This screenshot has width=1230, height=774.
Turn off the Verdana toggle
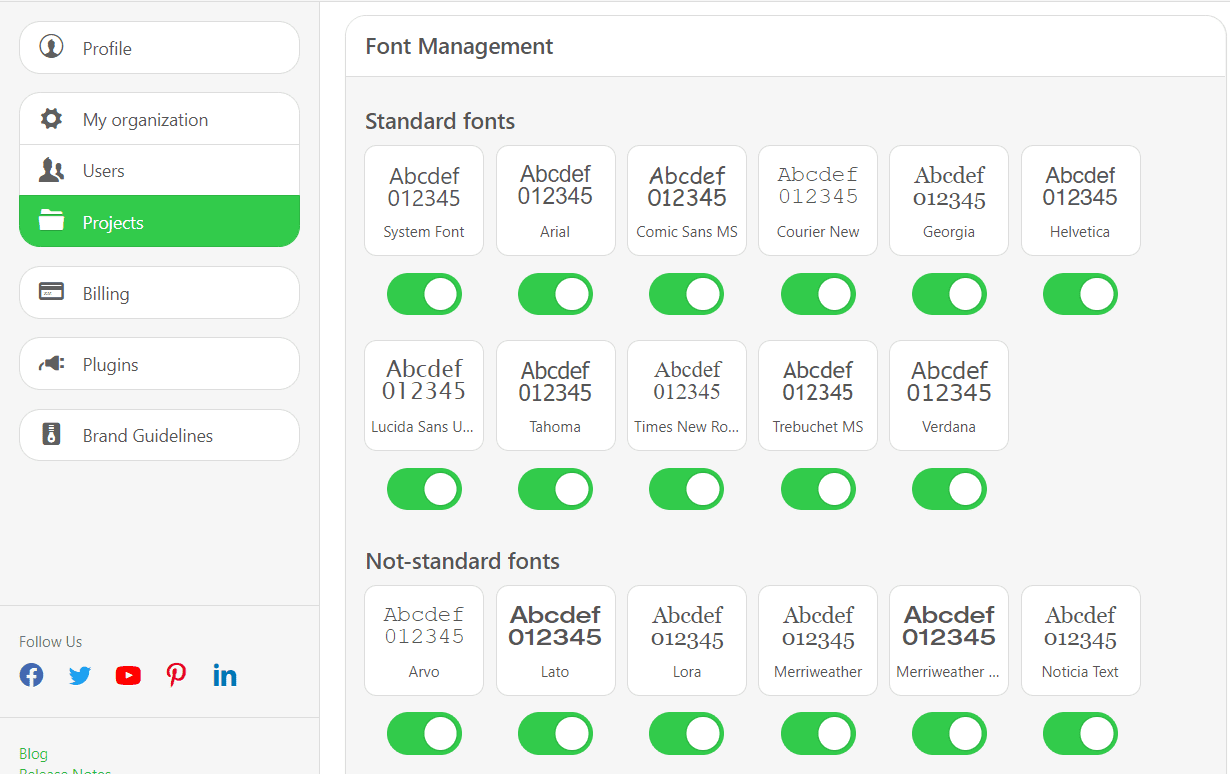(949, 489)
